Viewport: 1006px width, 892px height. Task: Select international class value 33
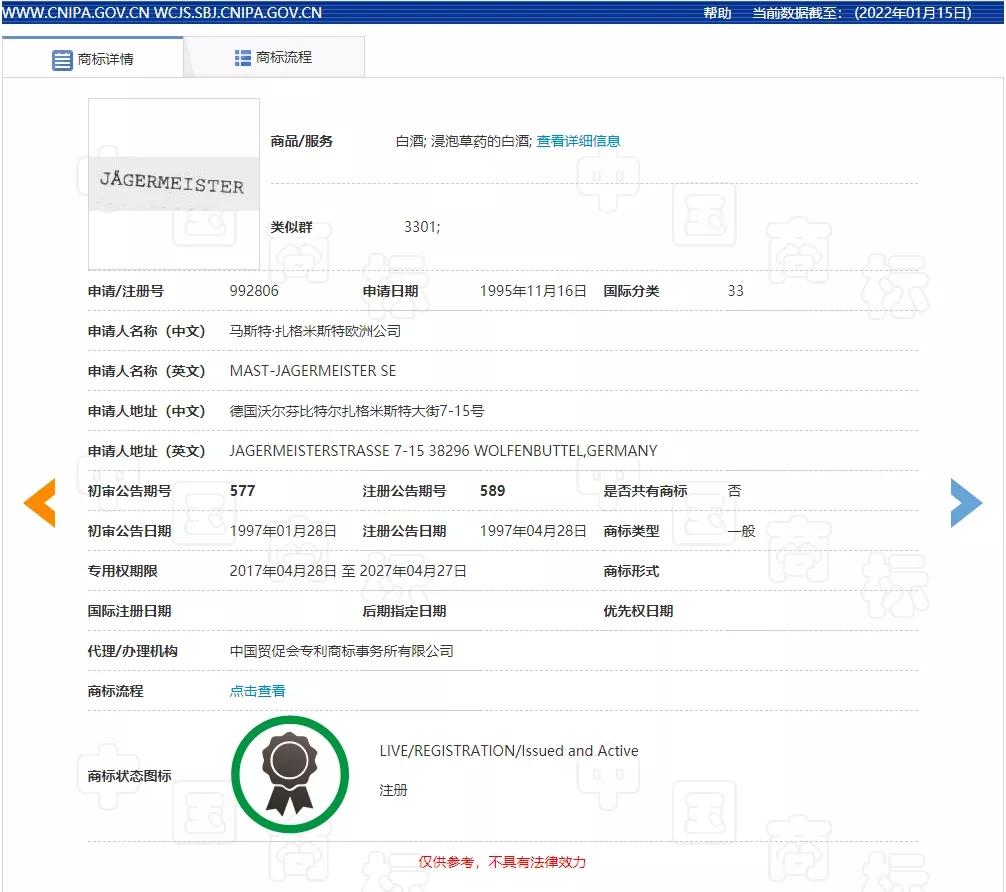[x=735, y=291]
